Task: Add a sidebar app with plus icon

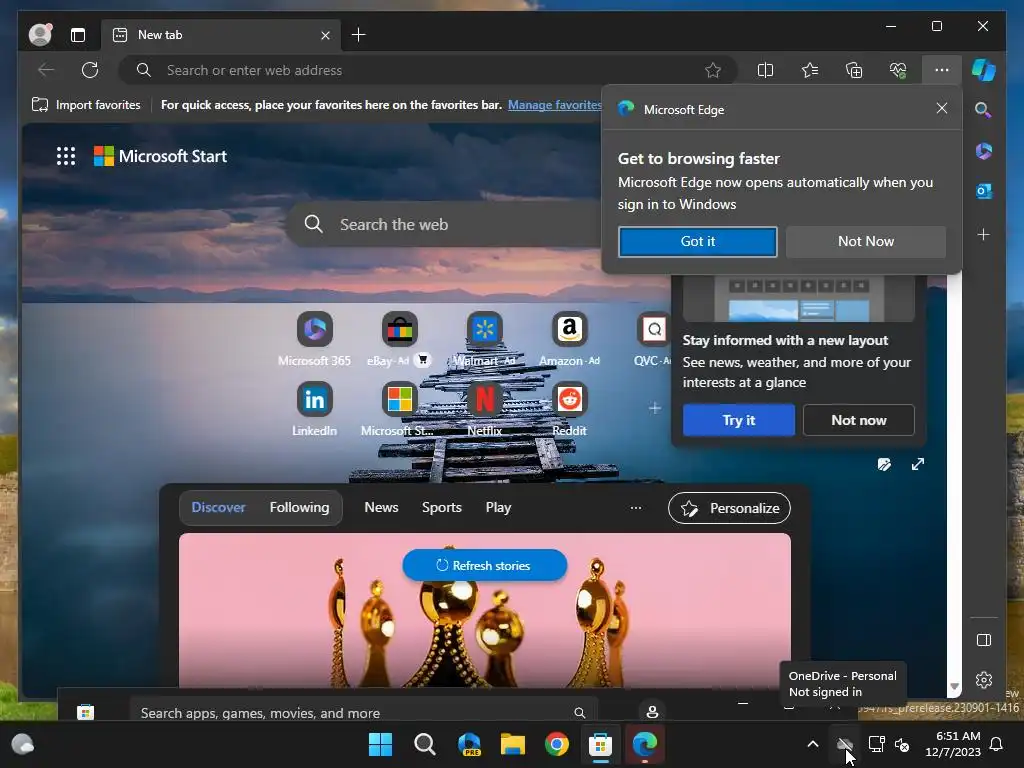Action: click(984, 234)
